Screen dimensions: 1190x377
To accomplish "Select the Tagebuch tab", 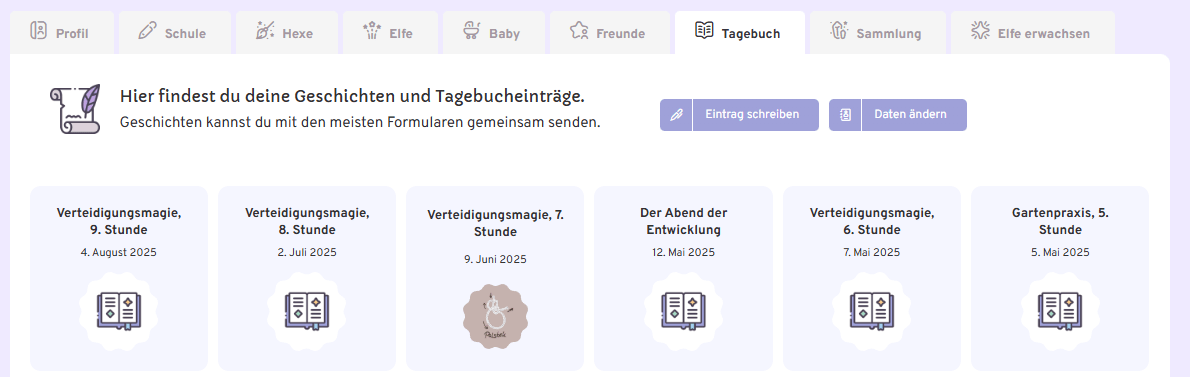I will point(740,33).
